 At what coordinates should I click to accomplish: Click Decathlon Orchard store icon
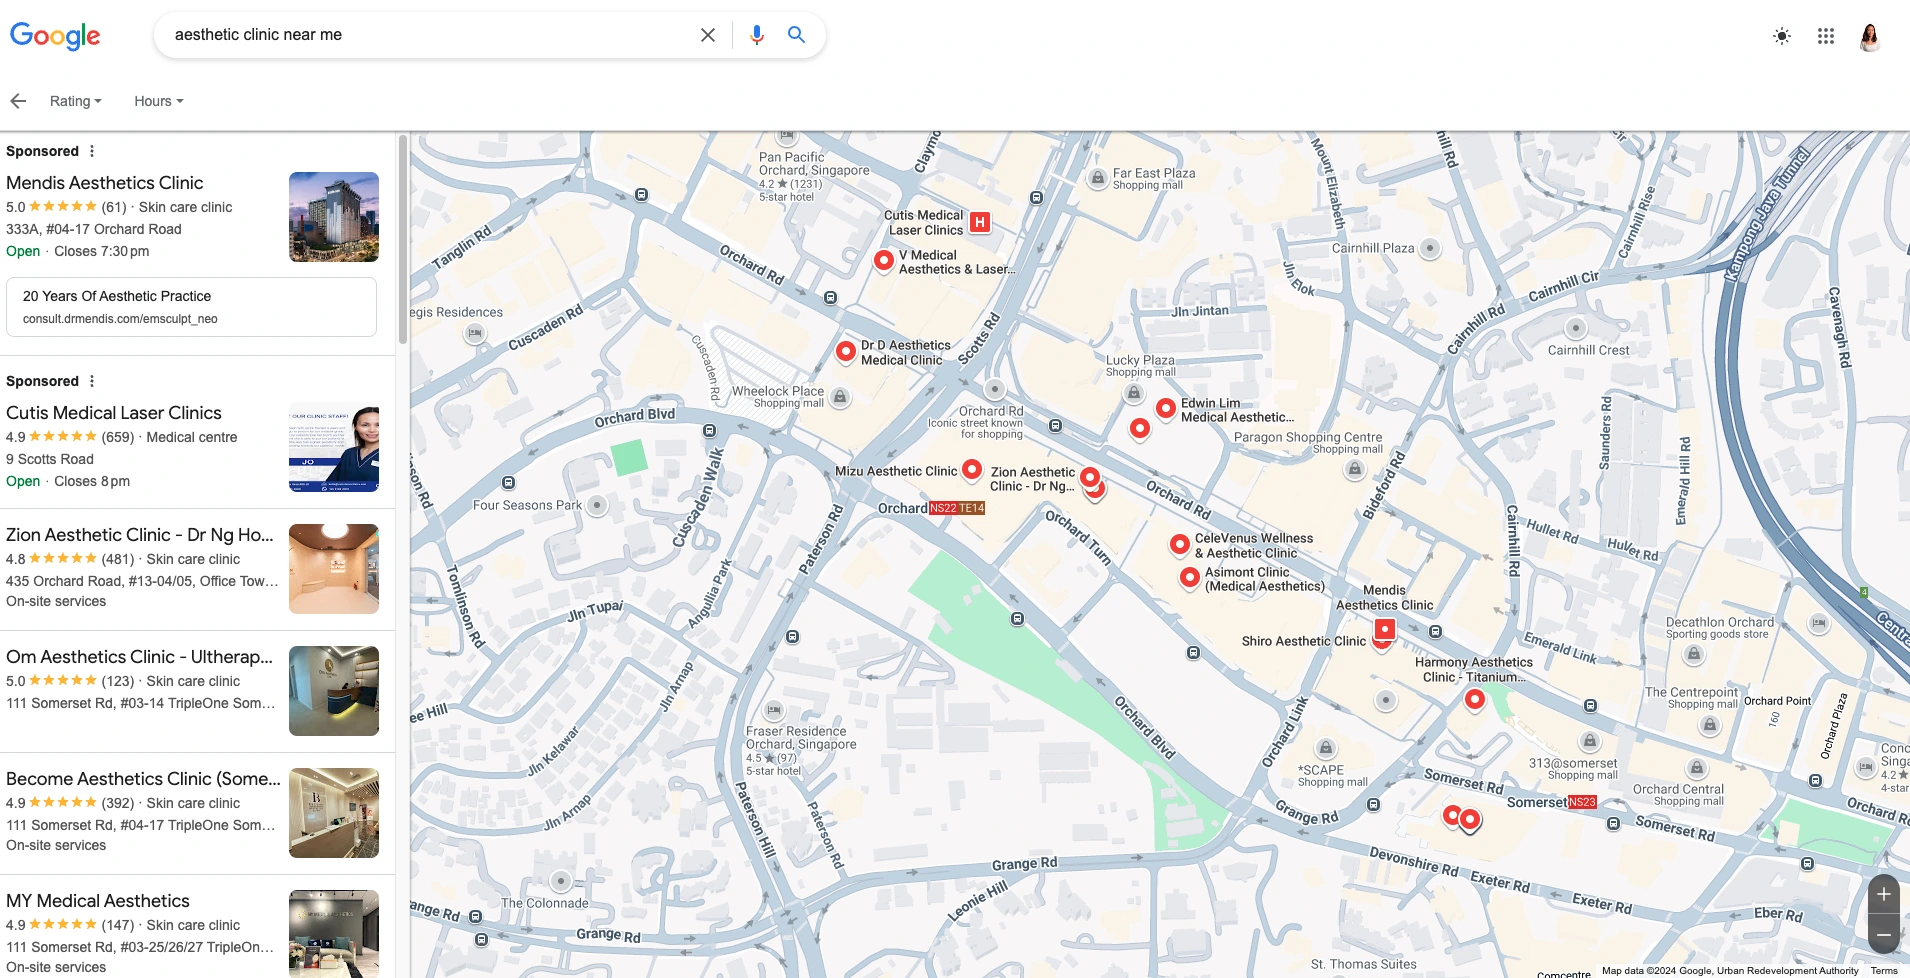tap(1694, 654)
